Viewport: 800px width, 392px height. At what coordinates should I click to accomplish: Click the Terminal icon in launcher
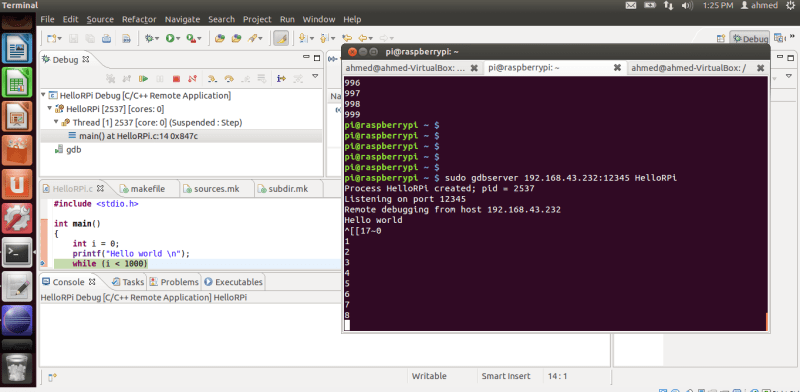tap(17, 252)
